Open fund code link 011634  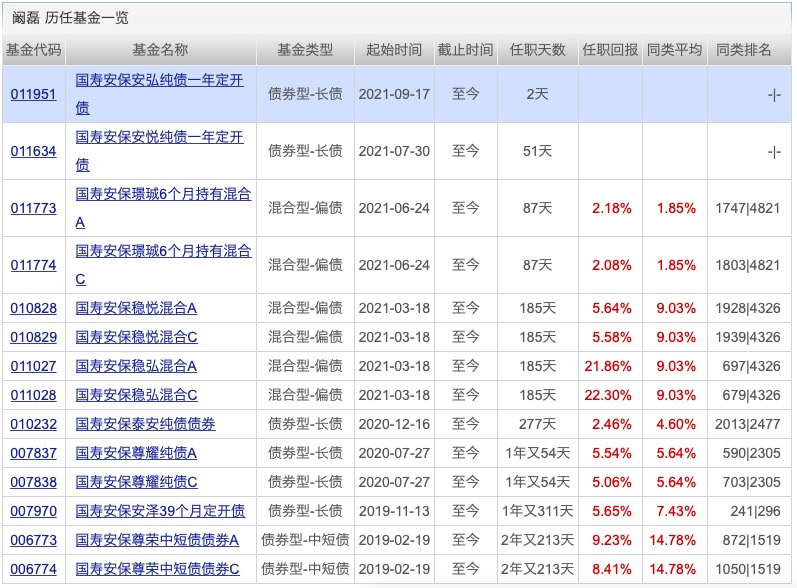[x=34, y=151]
